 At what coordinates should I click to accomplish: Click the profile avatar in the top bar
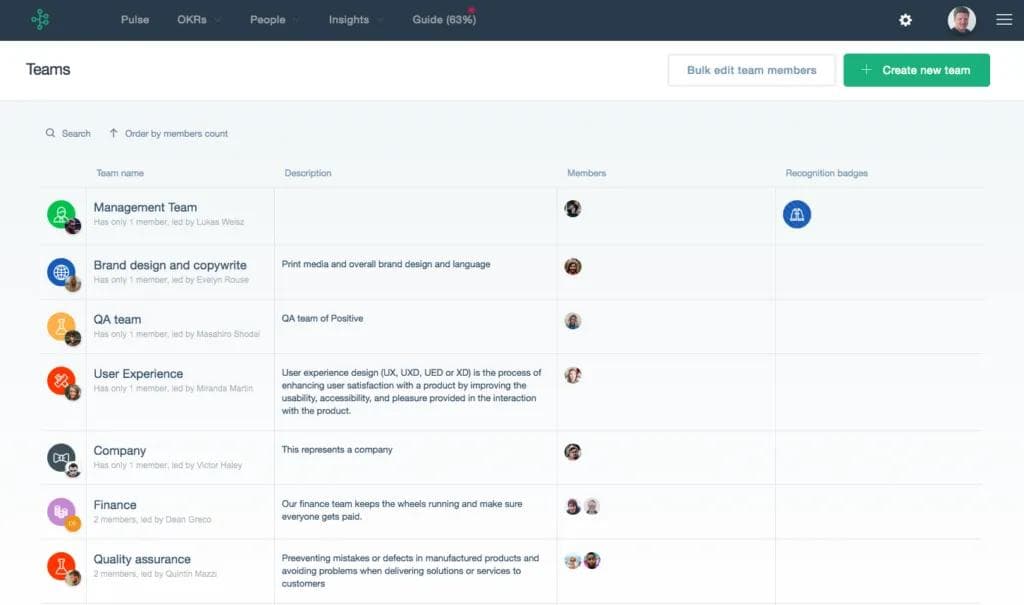961,19
